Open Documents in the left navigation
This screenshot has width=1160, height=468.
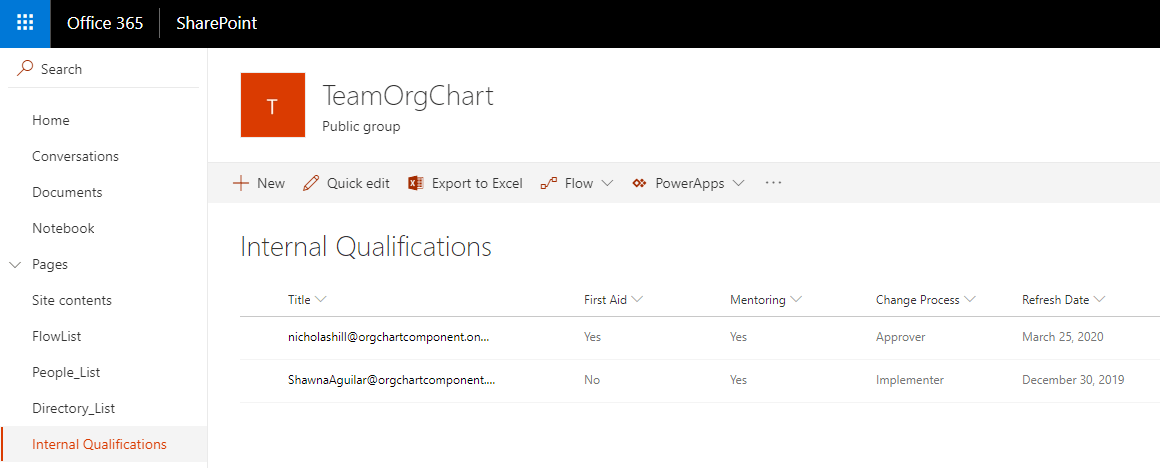pos(67,192)
